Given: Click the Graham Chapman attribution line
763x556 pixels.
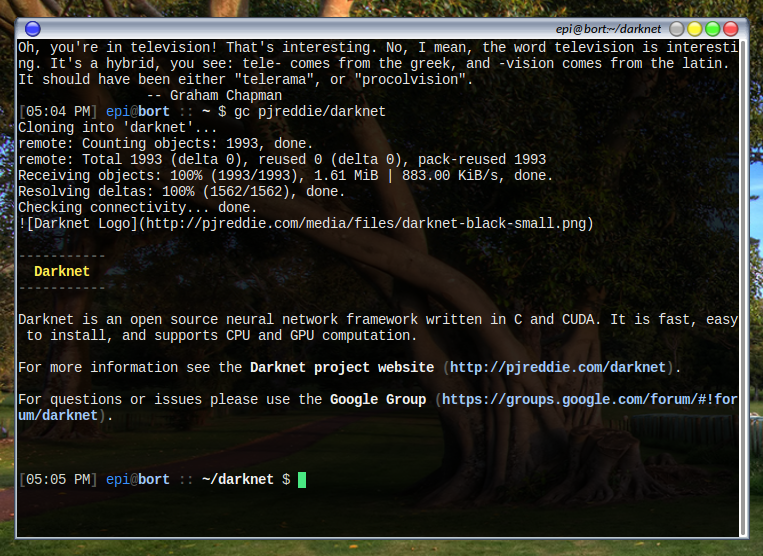Looking at the screenshot, I should click(214, 95).
